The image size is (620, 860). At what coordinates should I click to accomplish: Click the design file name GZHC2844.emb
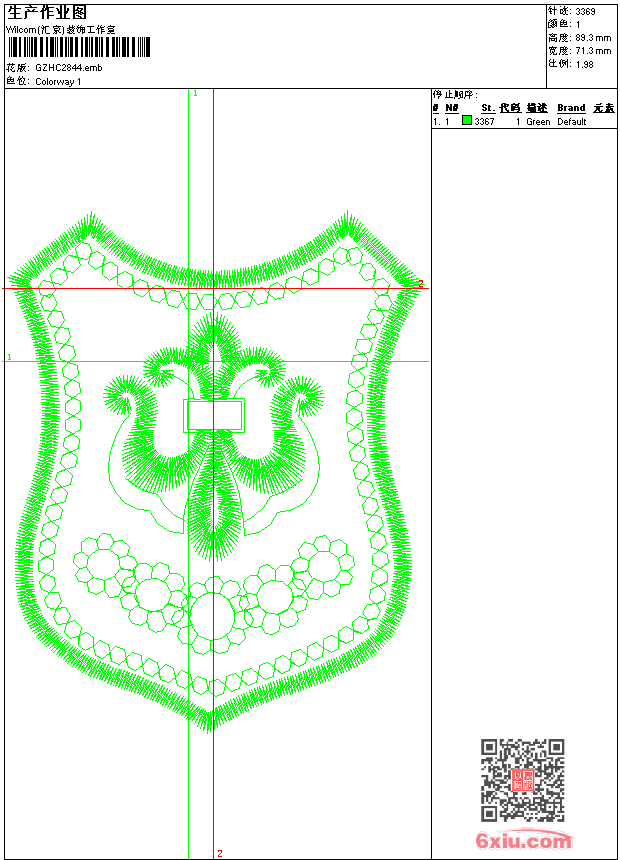tap(68, 68)
